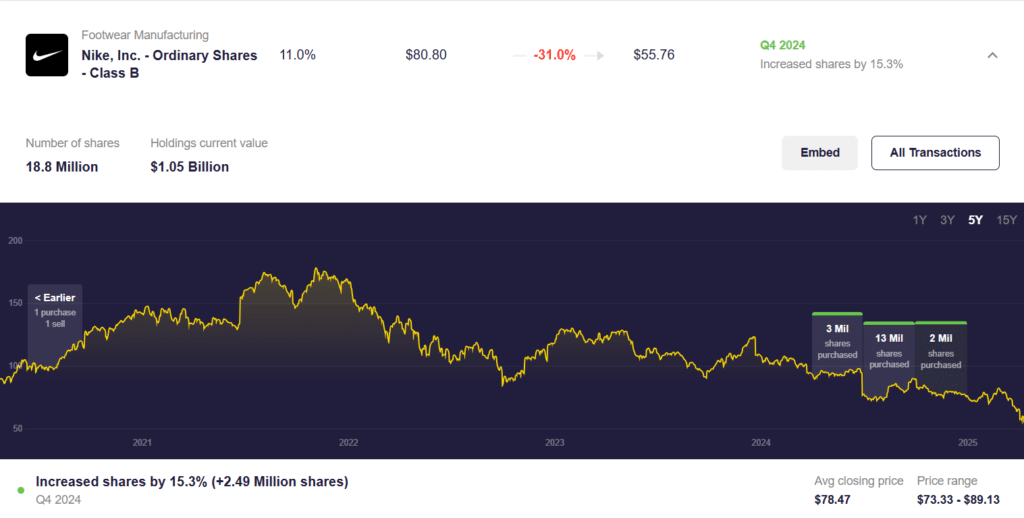Switch chart to 1Y range

click(x=919, y=220)
